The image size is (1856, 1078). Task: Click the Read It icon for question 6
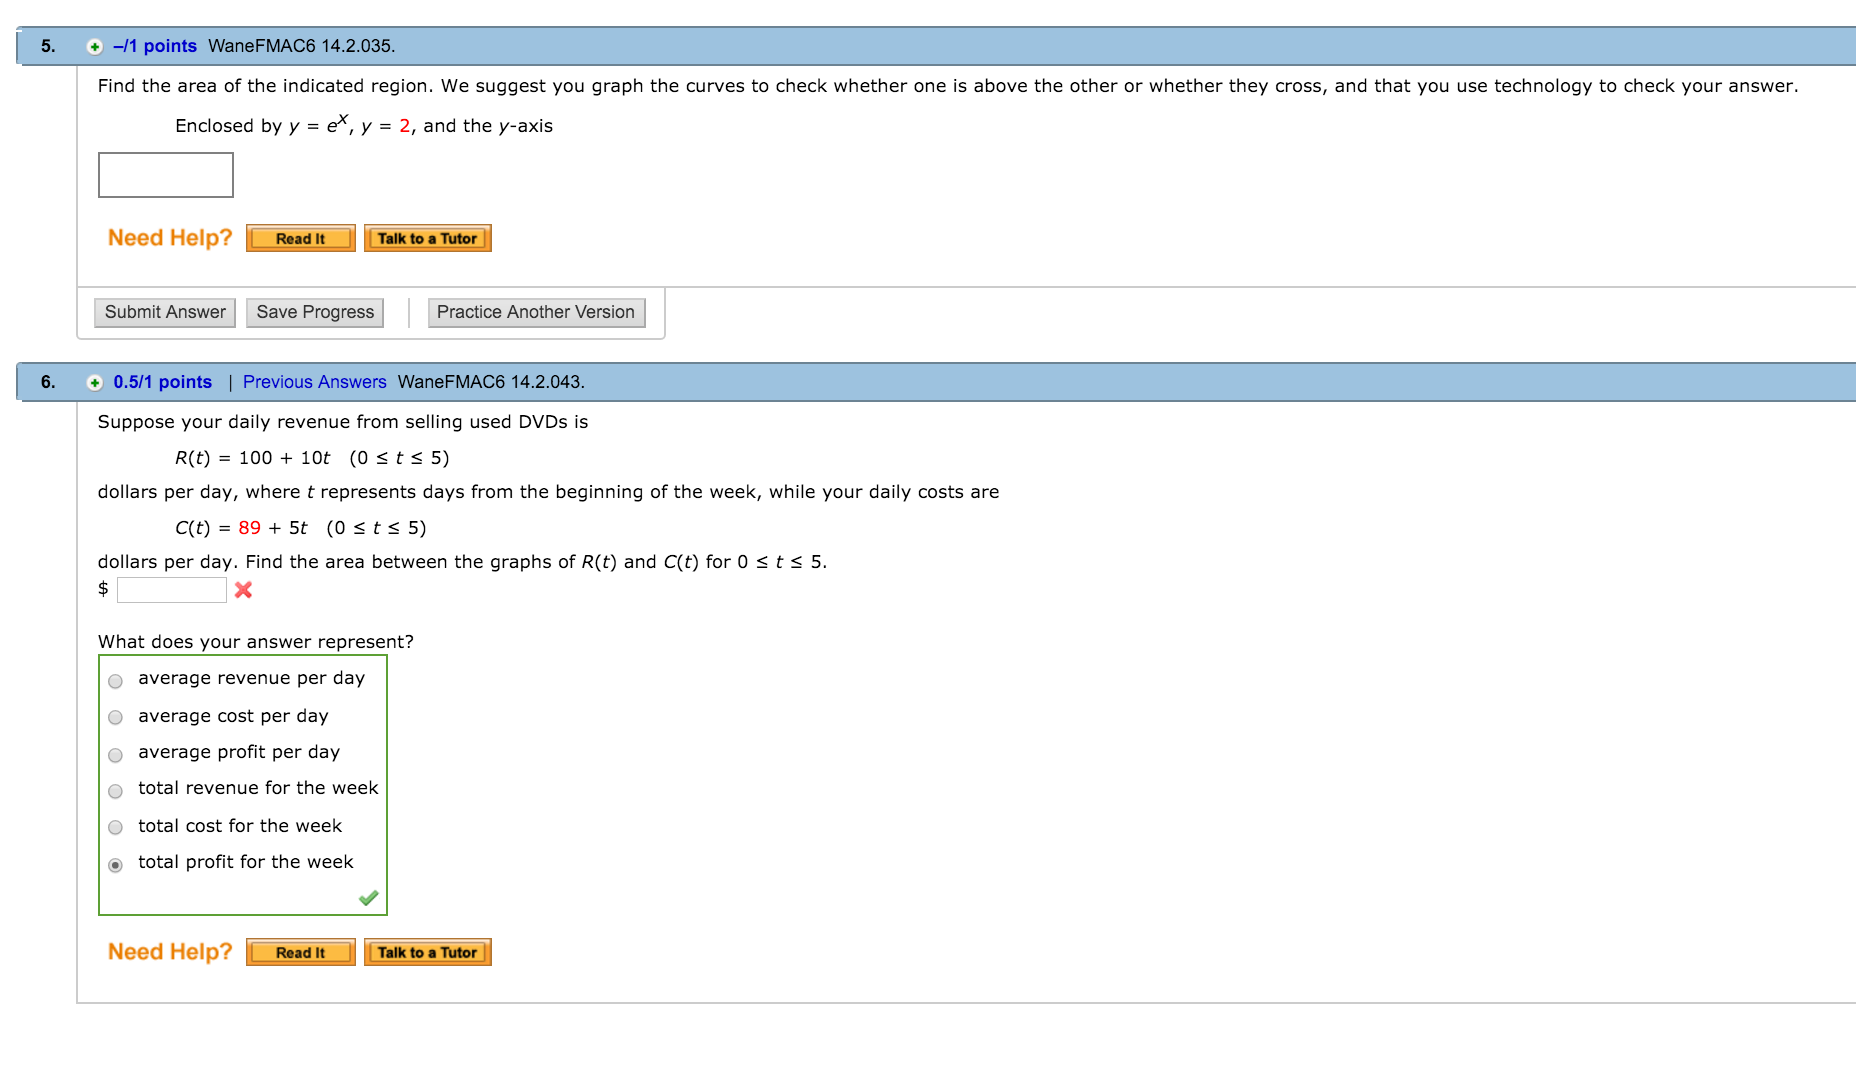299,952
